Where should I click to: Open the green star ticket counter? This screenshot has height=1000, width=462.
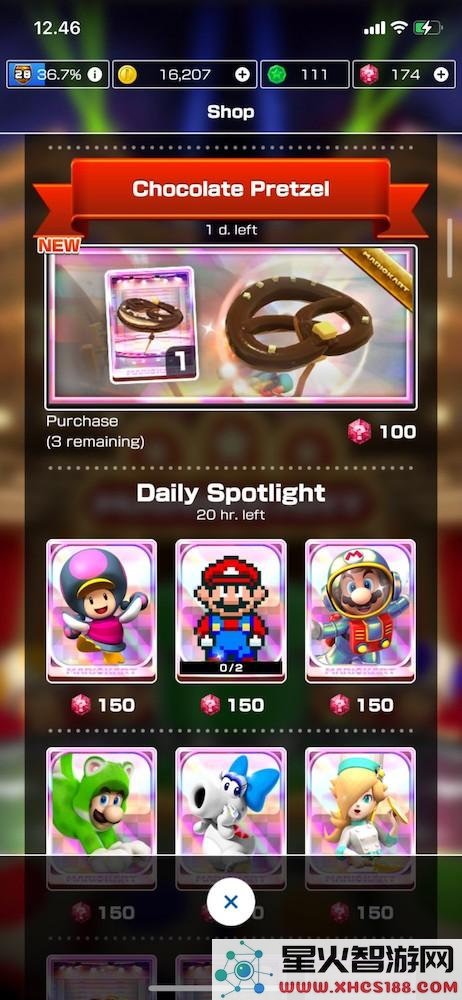coord(305,75)
